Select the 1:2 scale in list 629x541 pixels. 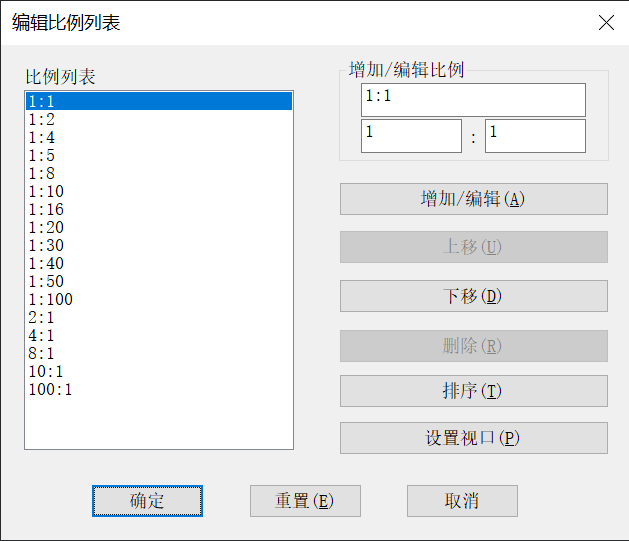coord(42,119)
